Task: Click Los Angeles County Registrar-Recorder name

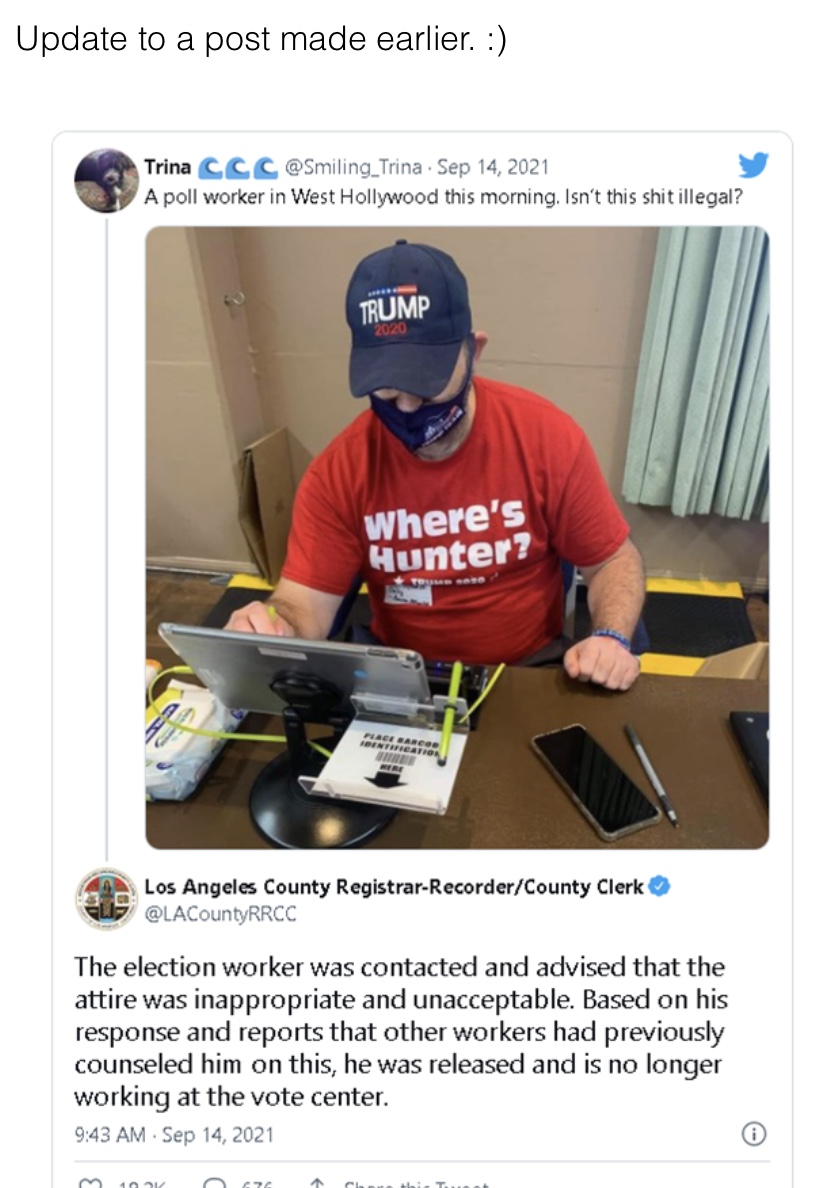Action: click(393, 886)
